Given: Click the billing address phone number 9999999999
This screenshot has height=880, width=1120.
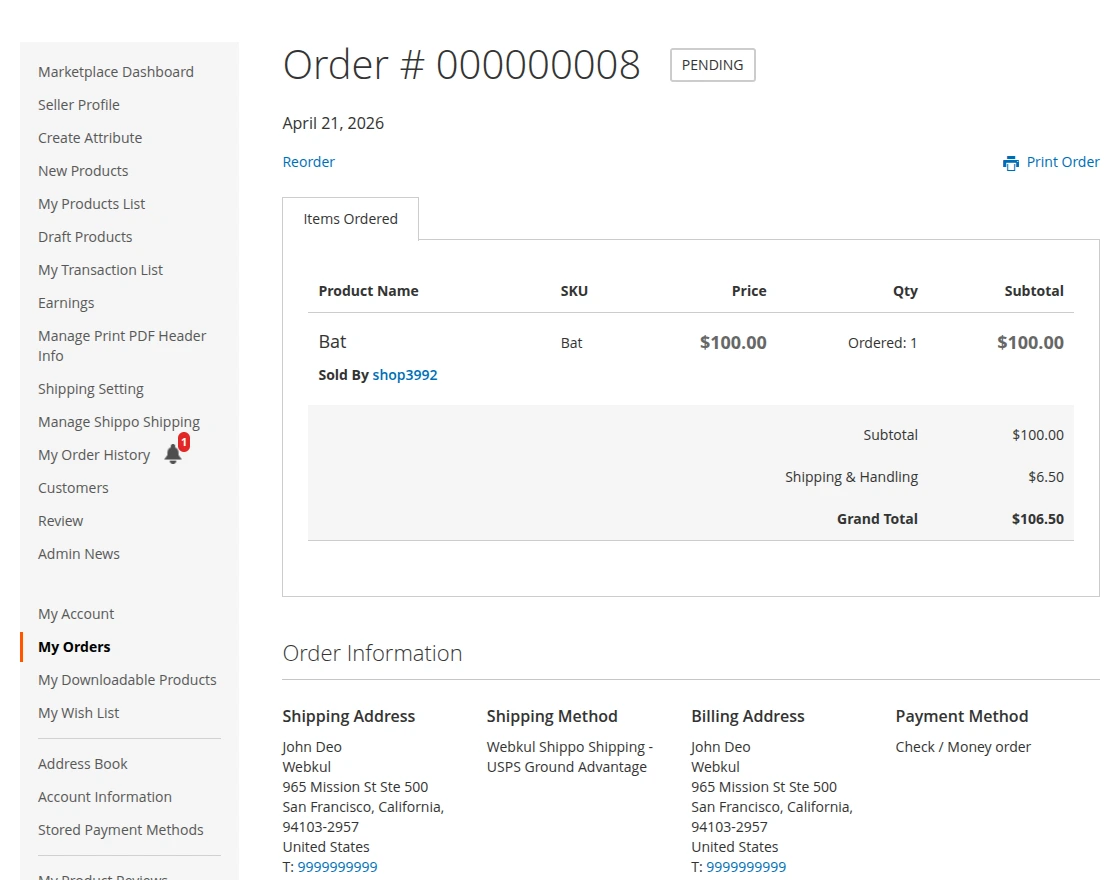Looking at the screenshot, I should [x=746, y=867].
